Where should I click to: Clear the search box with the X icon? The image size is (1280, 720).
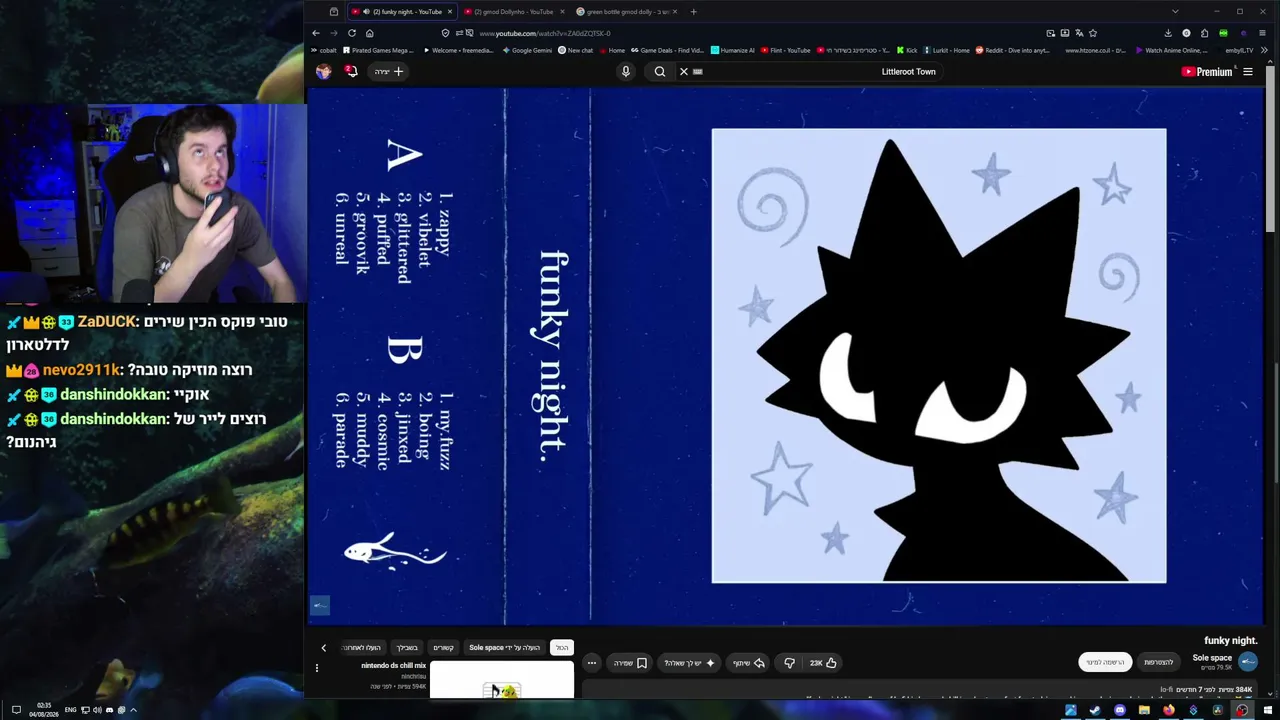[684, 72]
